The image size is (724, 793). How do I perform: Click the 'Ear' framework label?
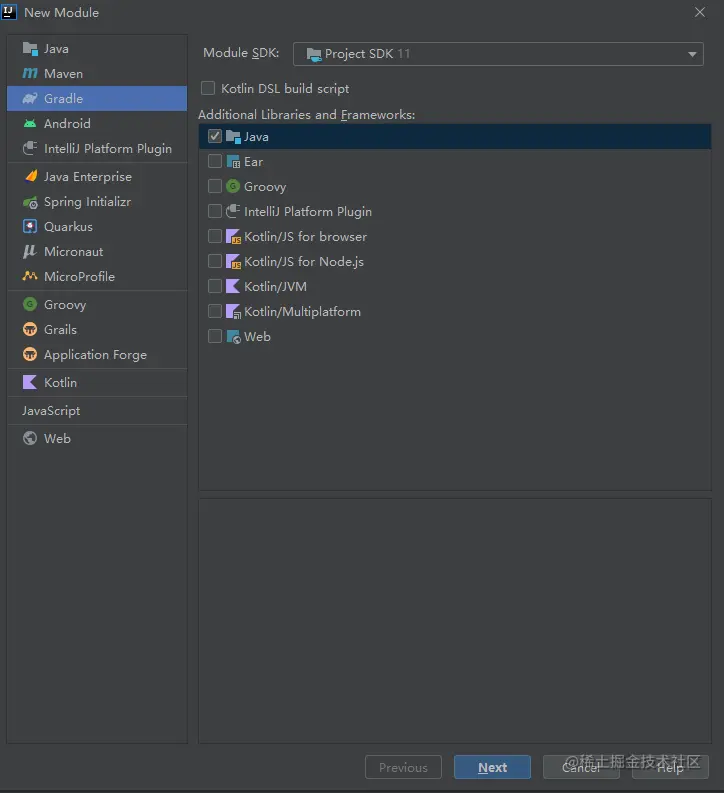click(x=253, y=162)
